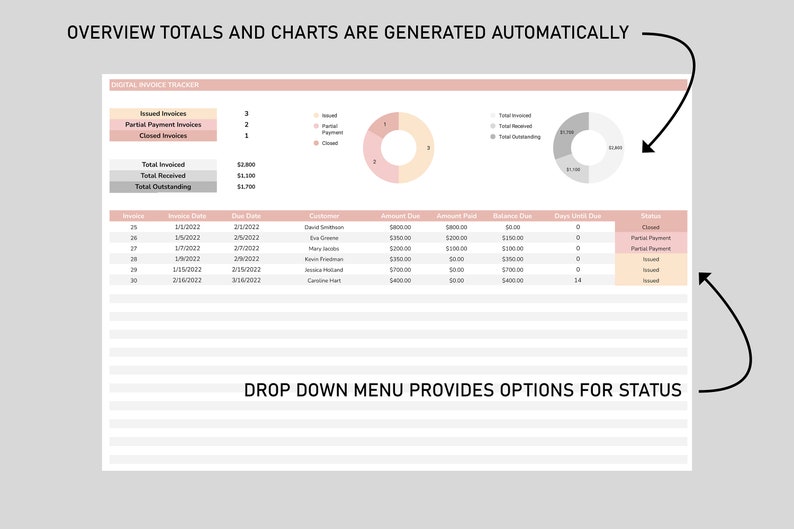Select the Issued Invoices count value 3
Viewport: 794px width, 529px height.
246,113
